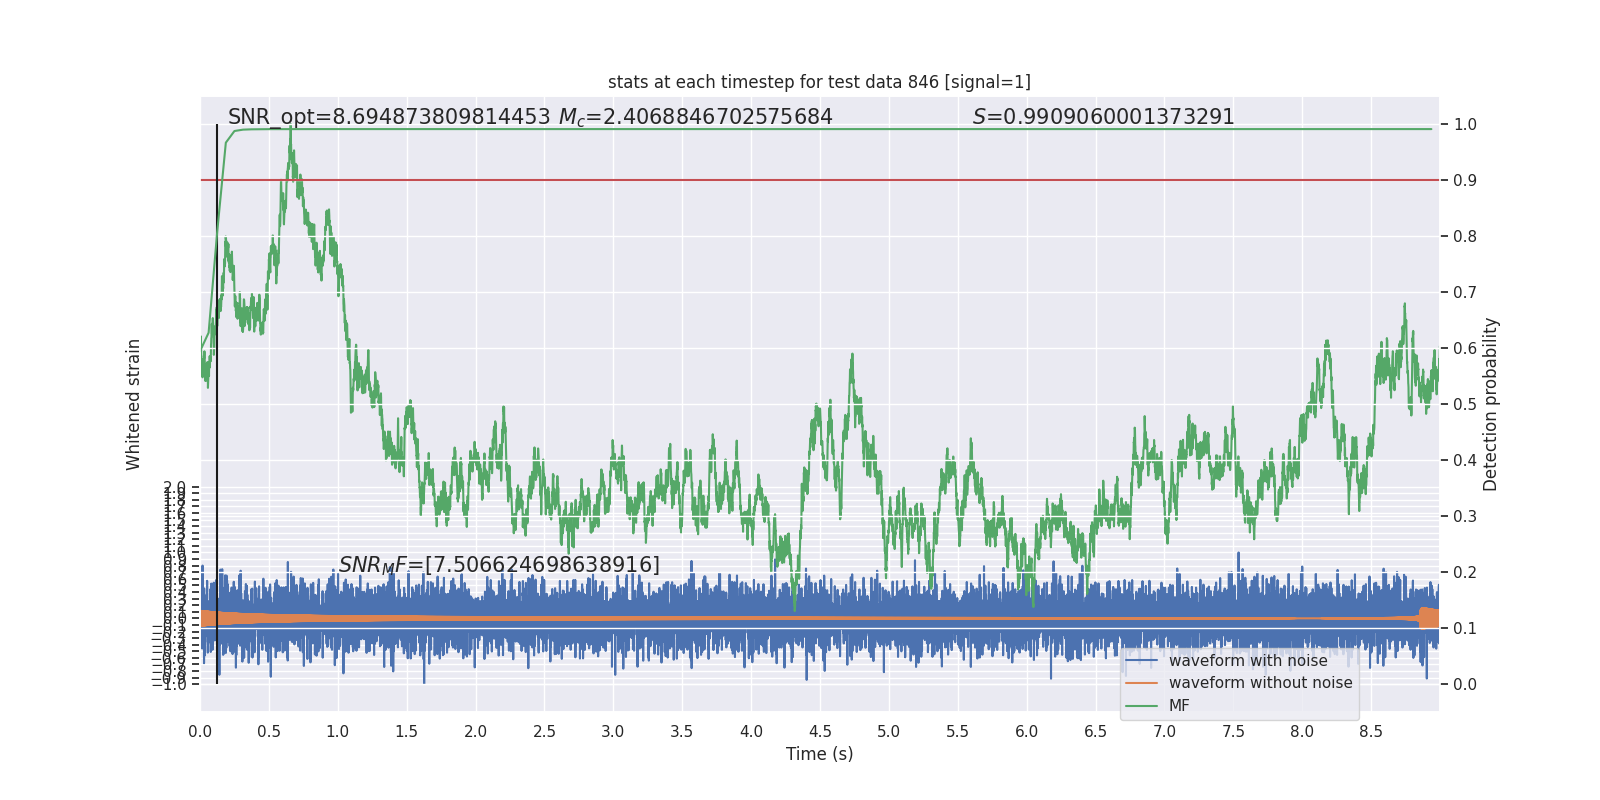Screen dimensions: 1600x800
Task: Click the x-axis tick label 1.0
Action: pos(338,732)
